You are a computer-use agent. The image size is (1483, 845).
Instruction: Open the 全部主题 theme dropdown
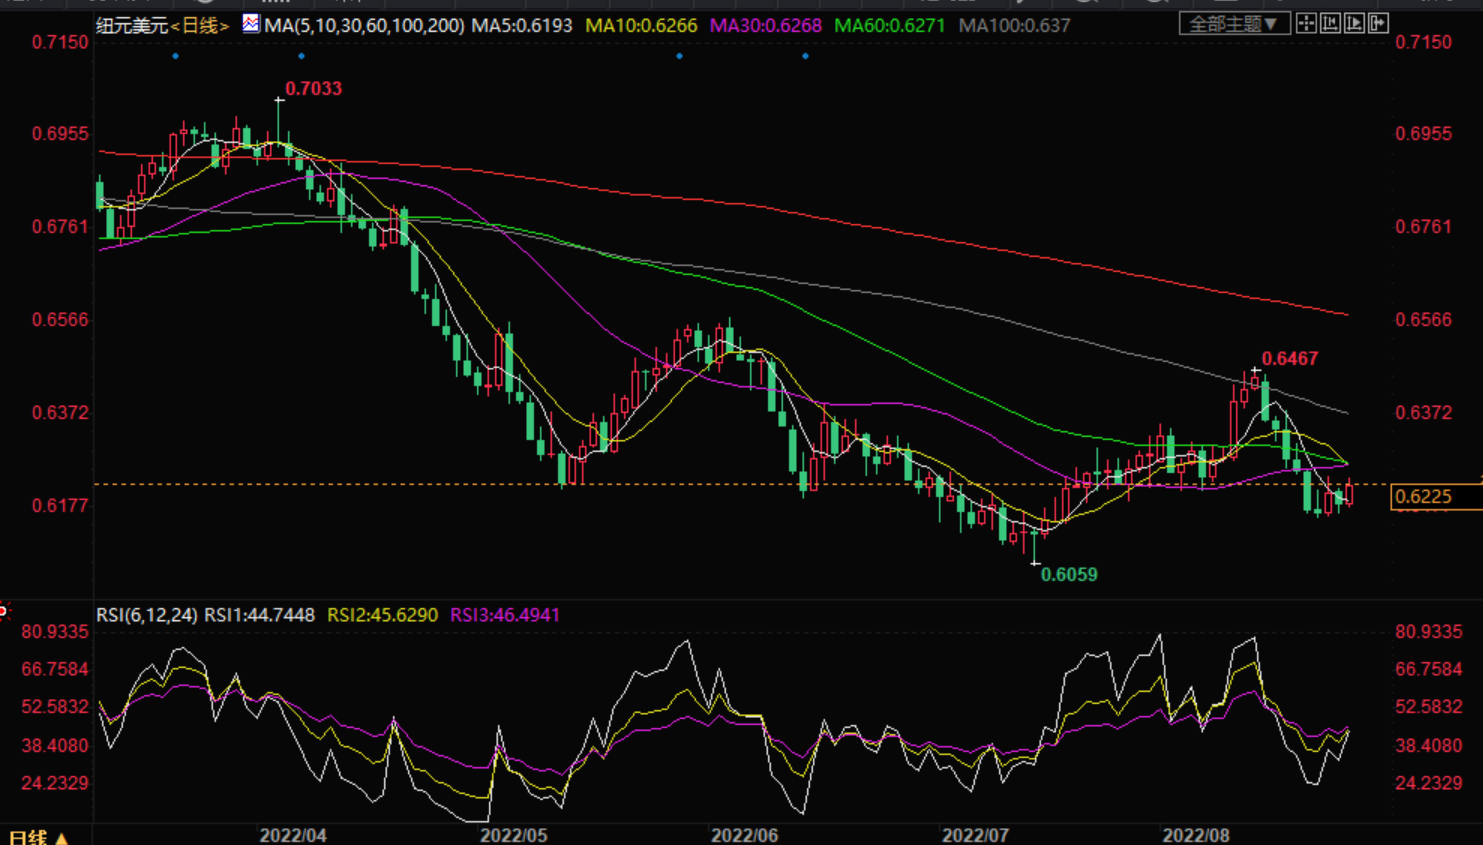tap(1233, 24)
